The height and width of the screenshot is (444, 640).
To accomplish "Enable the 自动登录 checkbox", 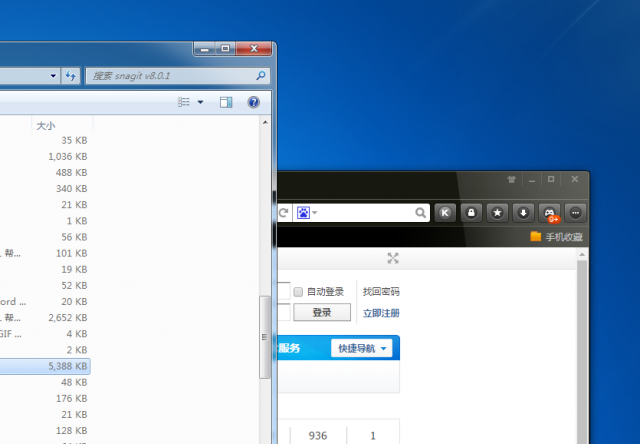I will coord(298,291).
